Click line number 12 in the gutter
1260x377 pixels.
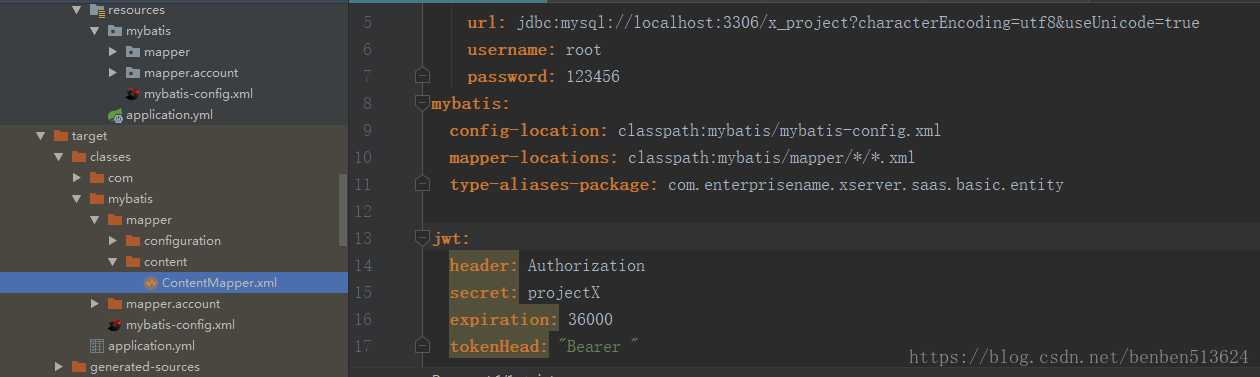(362, 211)
